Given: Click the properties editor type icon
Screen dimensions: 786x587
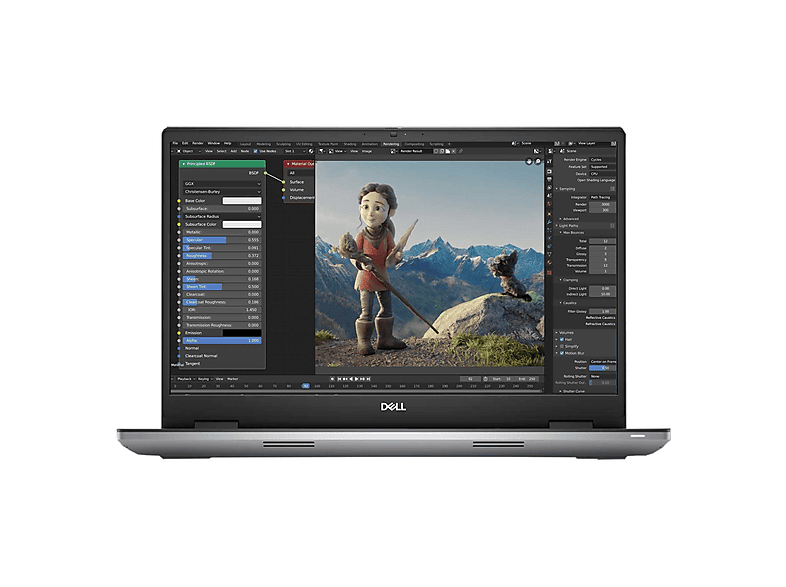Looking at the screenshot, I should tap(550, 151).
